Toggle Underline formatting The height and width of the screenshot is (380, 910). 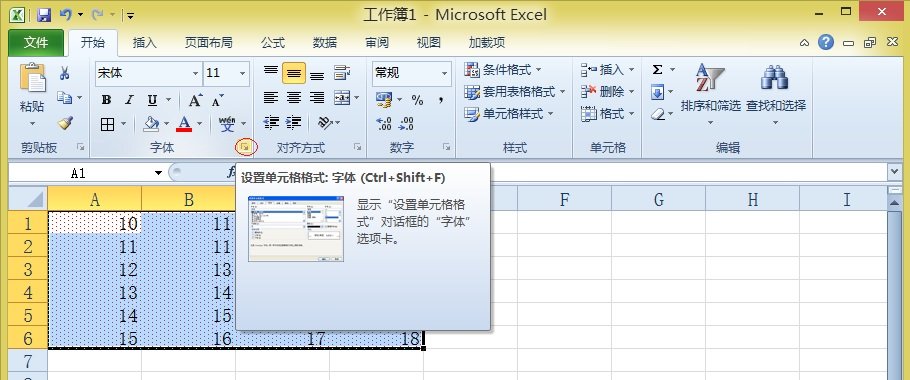152,100
